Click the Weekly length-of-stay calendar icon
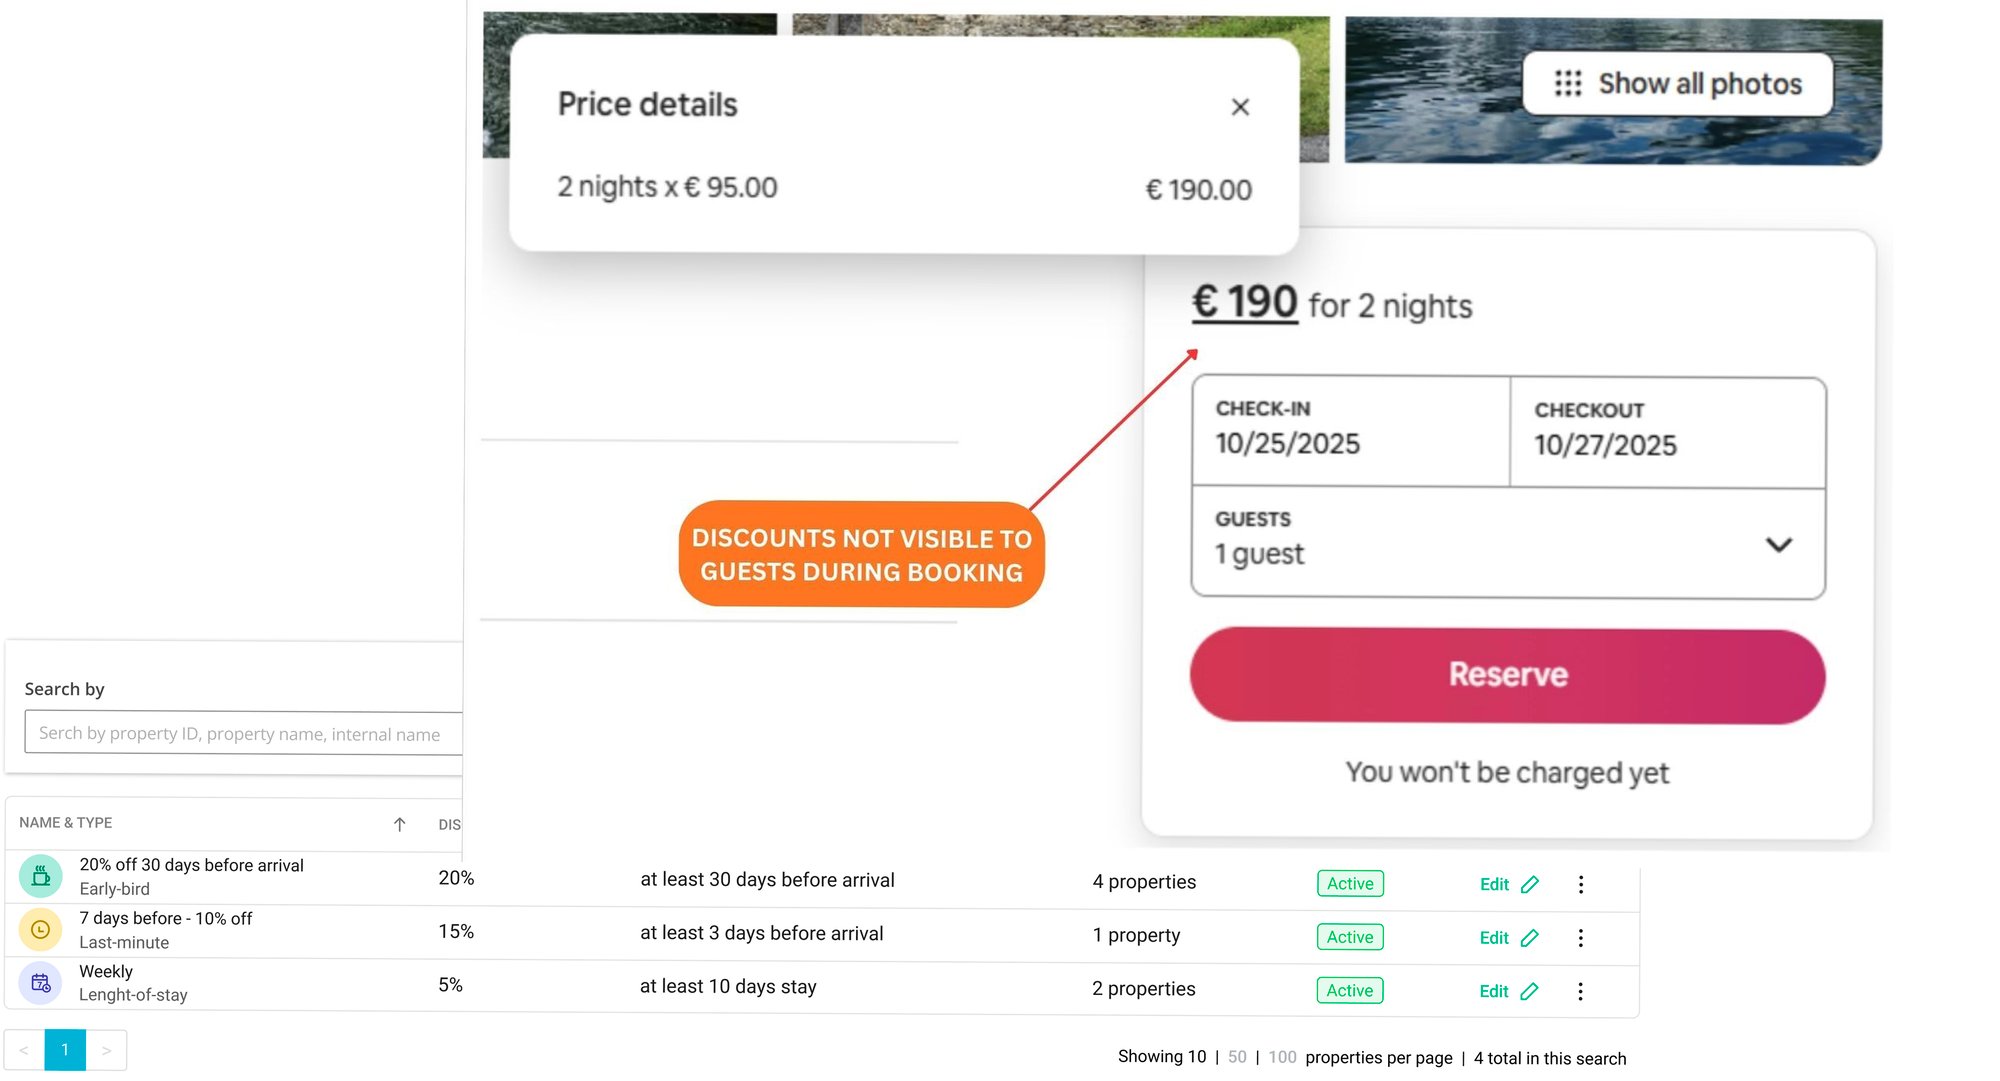 pos(41,983)
